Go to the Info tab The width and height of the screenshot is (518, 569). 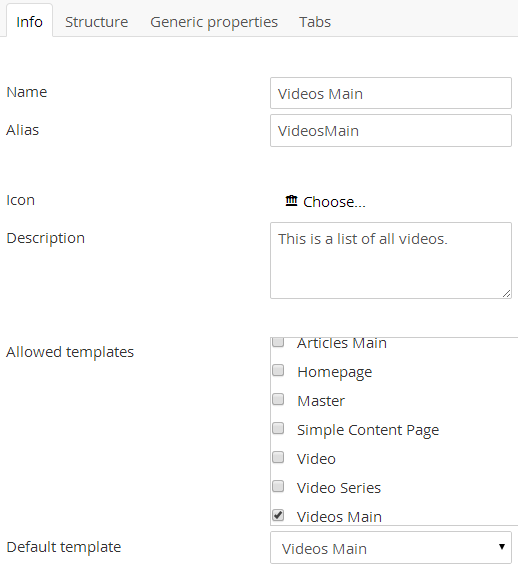29,22
